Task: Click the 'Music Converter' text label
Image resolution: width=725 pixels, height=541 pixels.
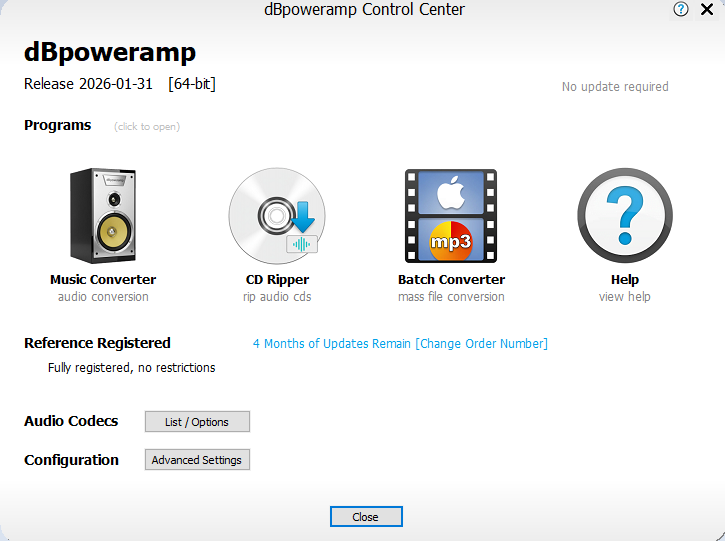Action: [x=103, y=280]
